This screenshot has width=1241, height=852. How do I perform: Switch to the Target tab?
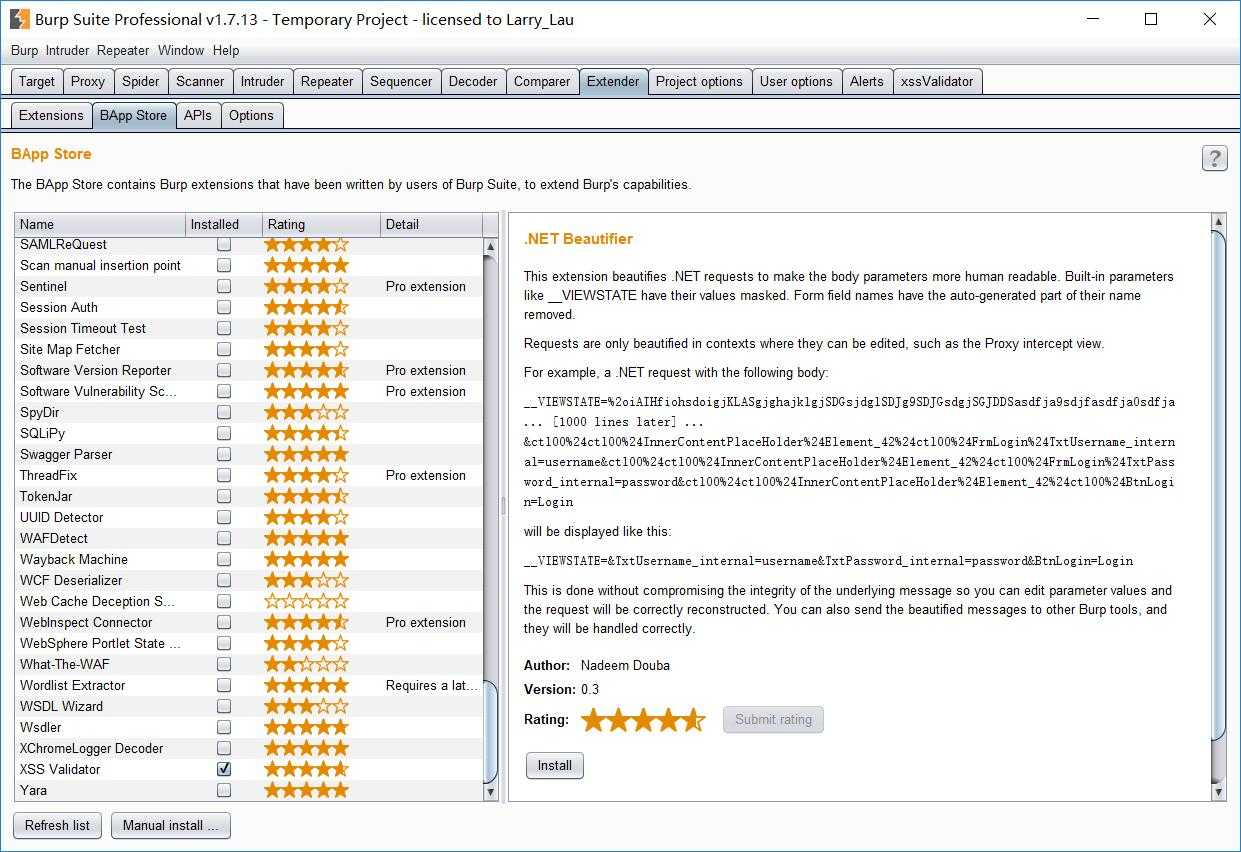(37, 81)
